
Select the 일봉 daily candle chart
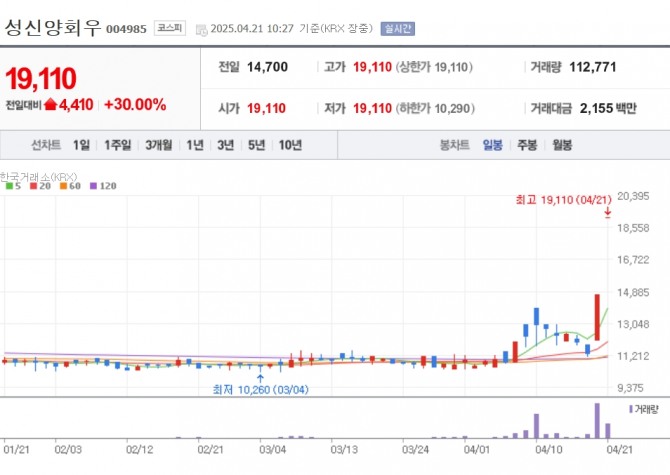click(x=493, y=145)
